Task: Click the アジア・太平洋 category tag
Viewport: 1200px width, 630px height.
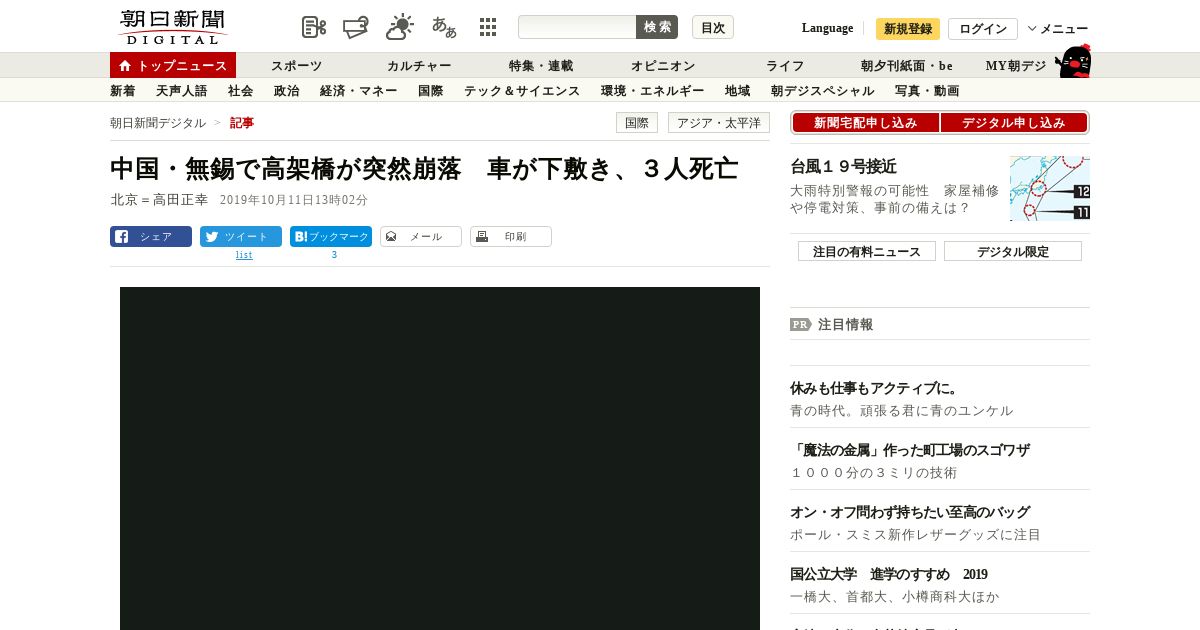Action: tap(719, 123)
